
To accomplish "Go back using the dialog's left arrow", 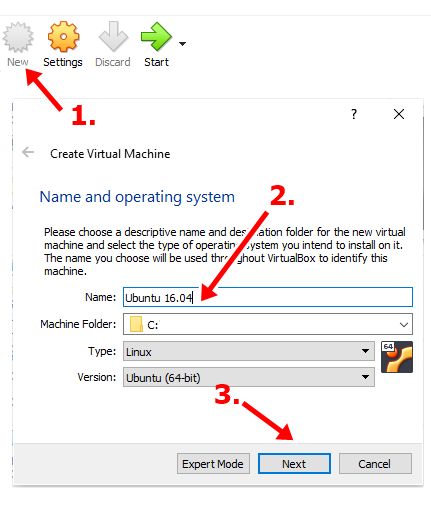I will point(28,152).
